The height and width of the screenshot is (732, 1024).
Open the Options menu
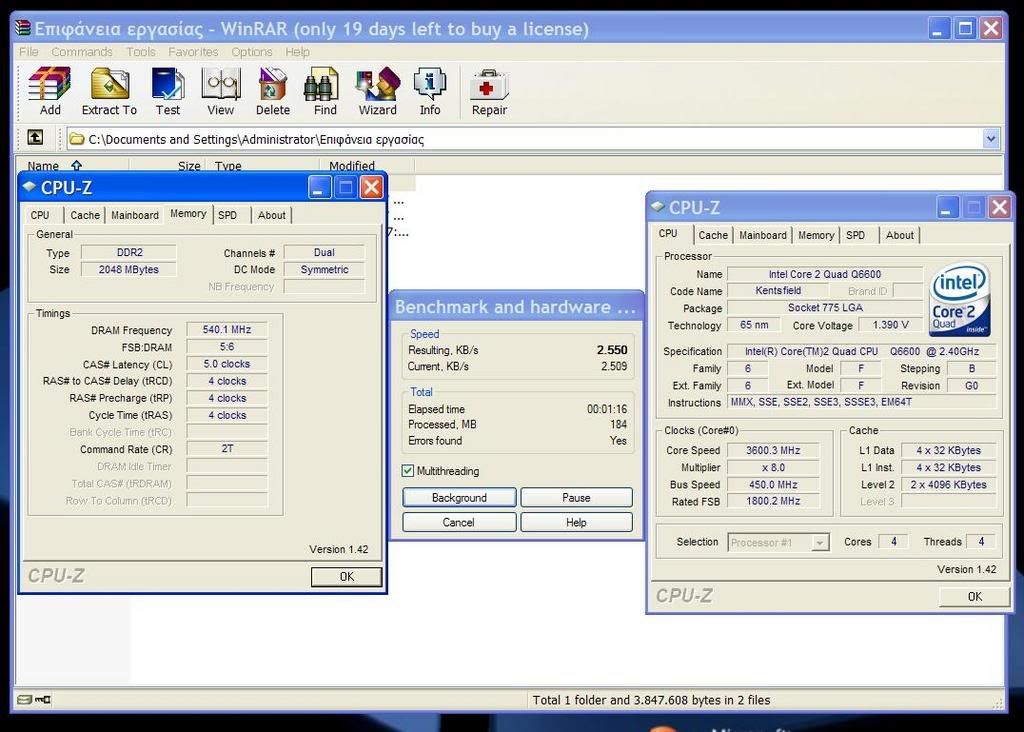[251, 52]
